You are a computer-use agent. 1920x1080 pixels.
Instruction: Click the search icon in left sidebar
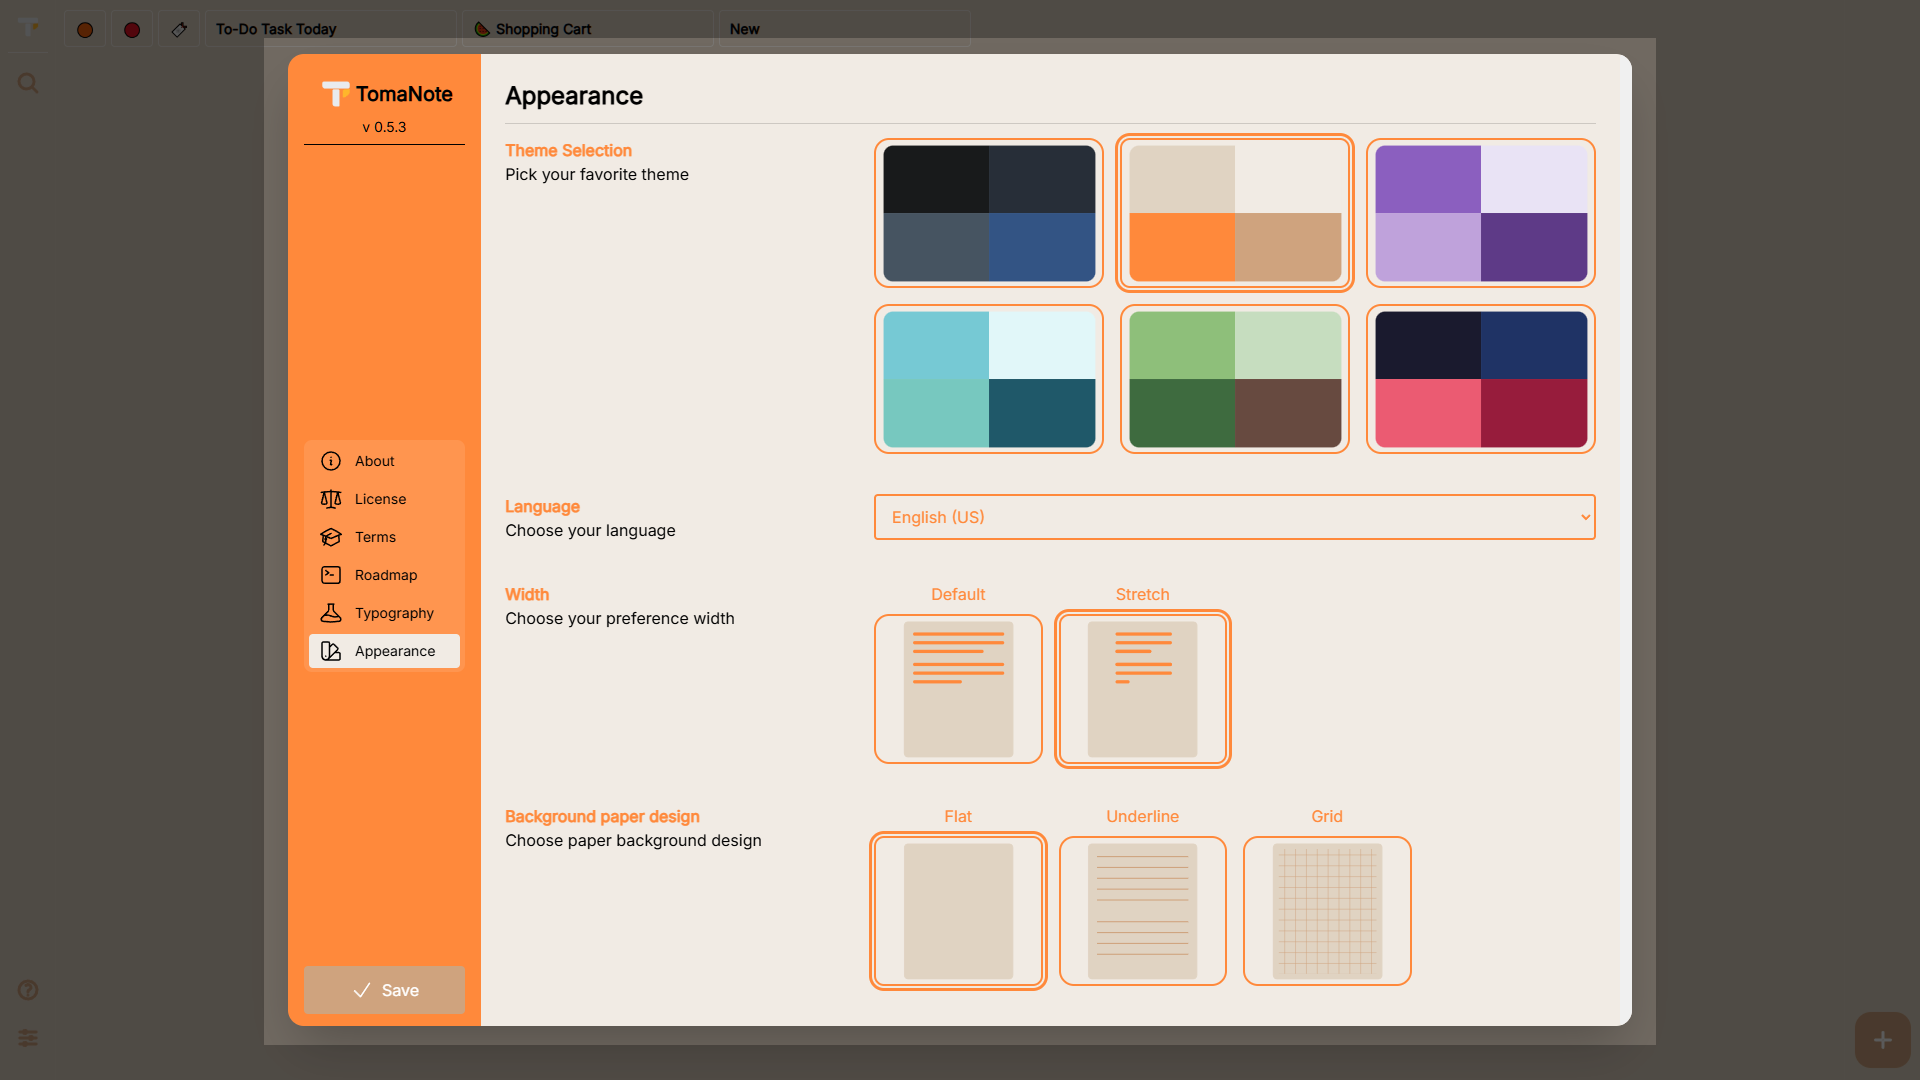tap(28, 83)
